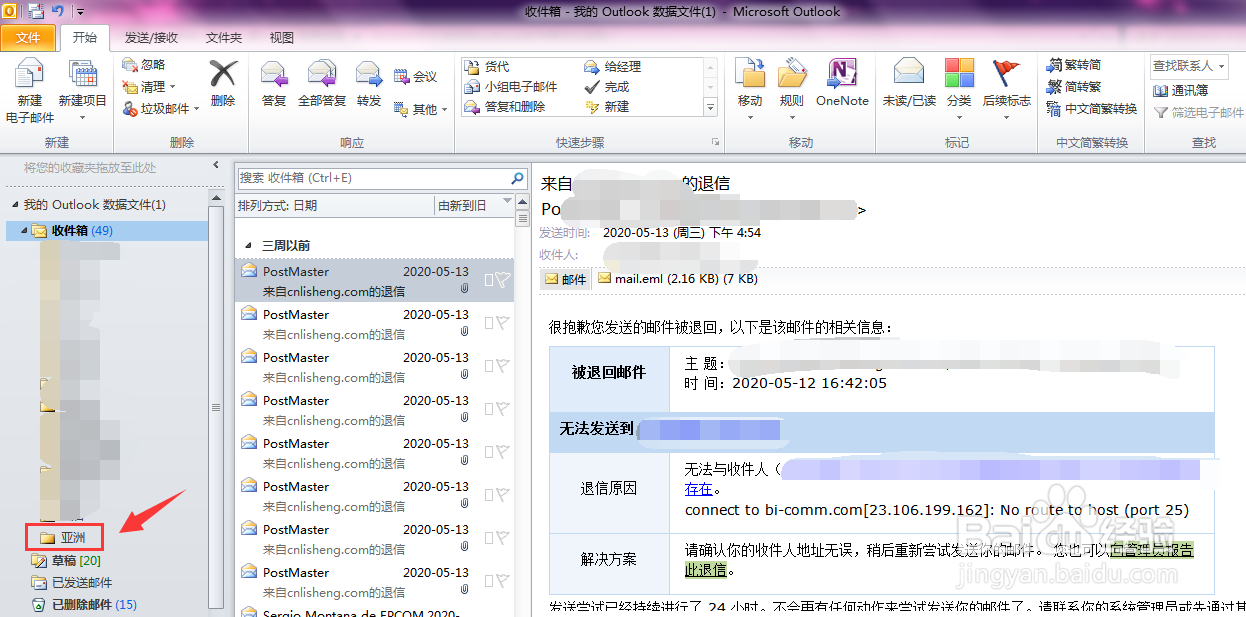Select the To Manager (给经理) quick step
The height and width of the screenshot is (617, 1246).
[x=613, y=67]
